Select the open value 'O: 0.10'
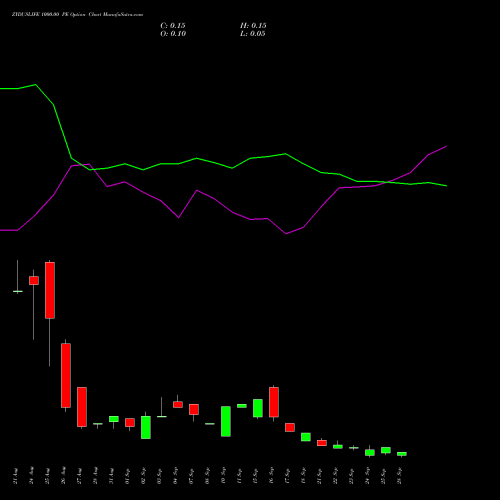The image size is (500, 500). (173, 34)
